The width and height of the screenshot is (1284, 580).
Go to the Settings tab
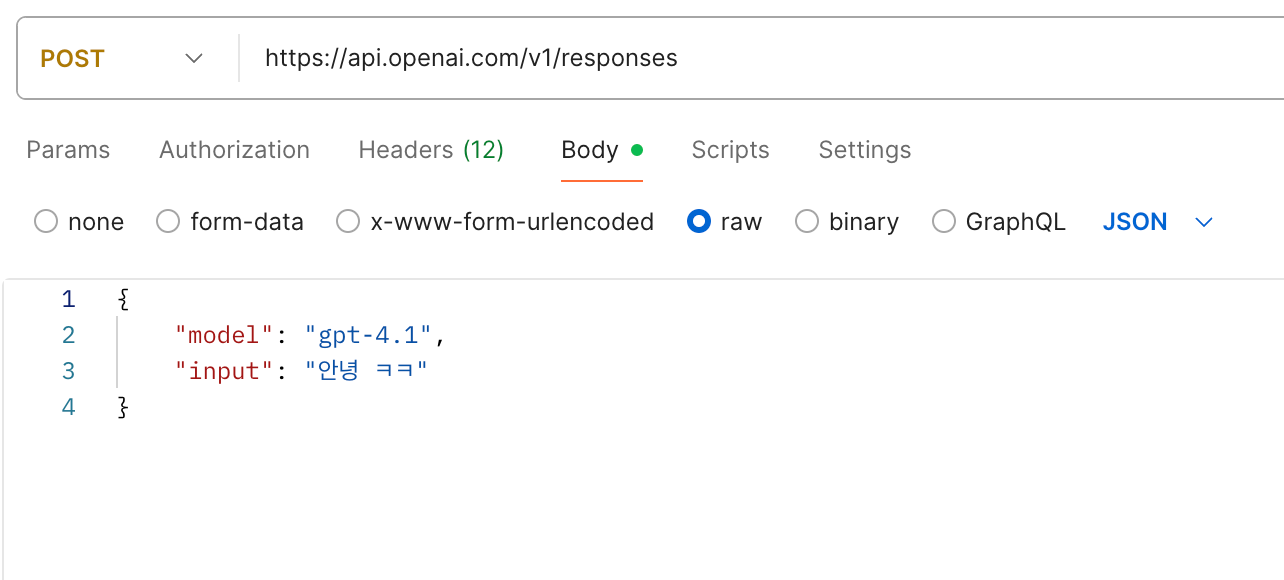865,150
